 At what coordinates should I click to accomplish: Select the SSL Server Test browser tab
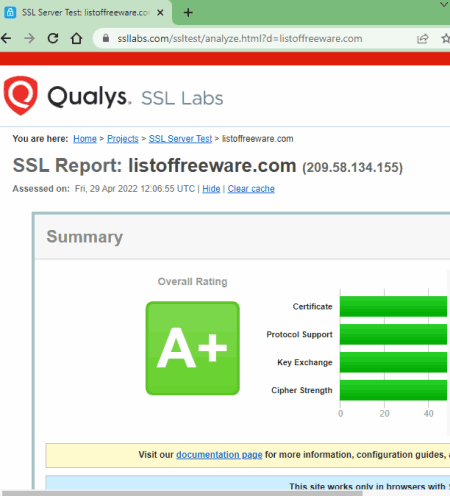[86, 13]
